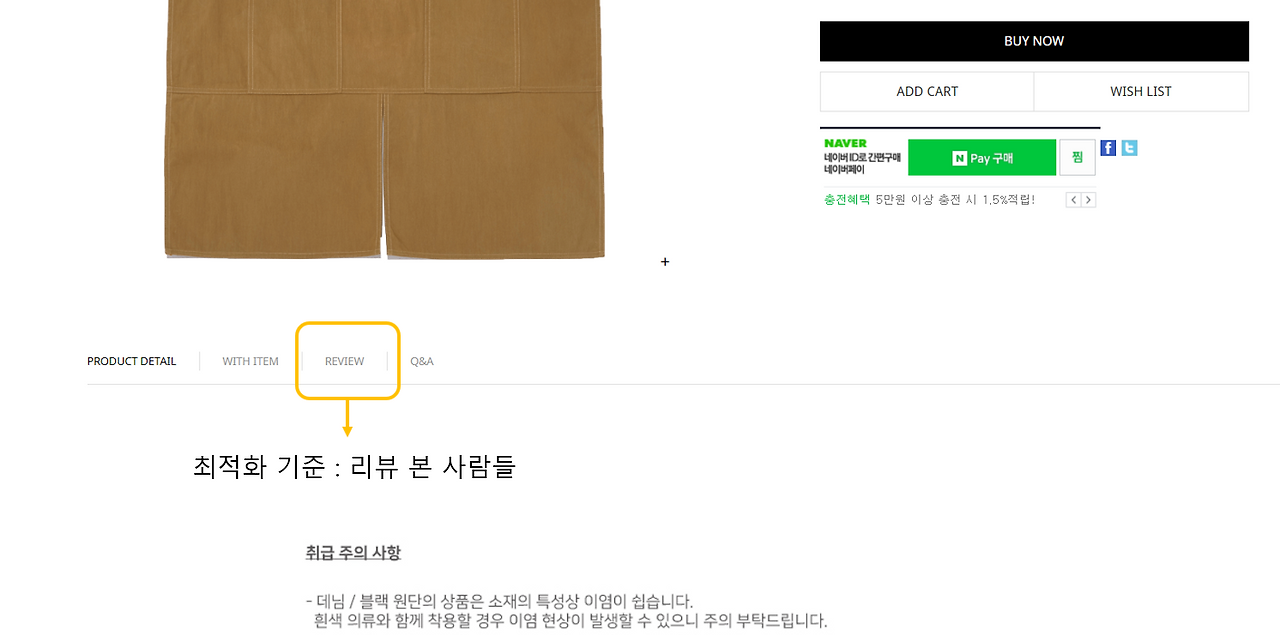Switch to PRODUCT DETAIL tab
This screenshot has height=635, width=1280.
tap(131, 361)
